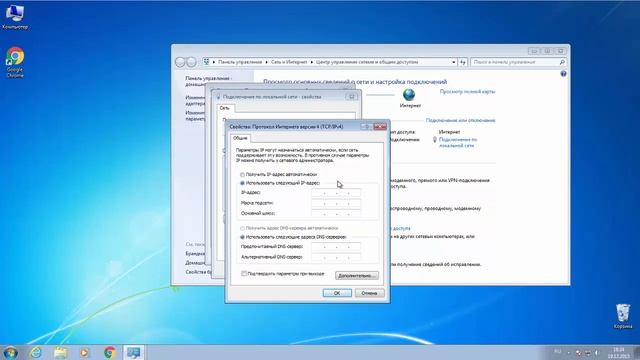Select obtain IP address automatically radio
The height and width of the screenshot is (360, 640).
[x=242, y=175]
